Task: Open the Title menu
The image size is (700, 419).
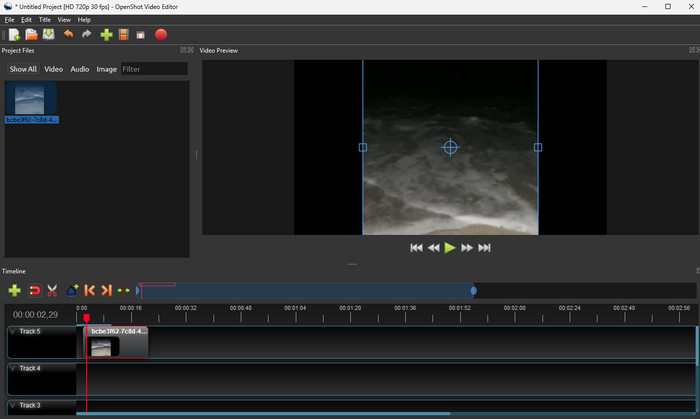Action: 45,20
